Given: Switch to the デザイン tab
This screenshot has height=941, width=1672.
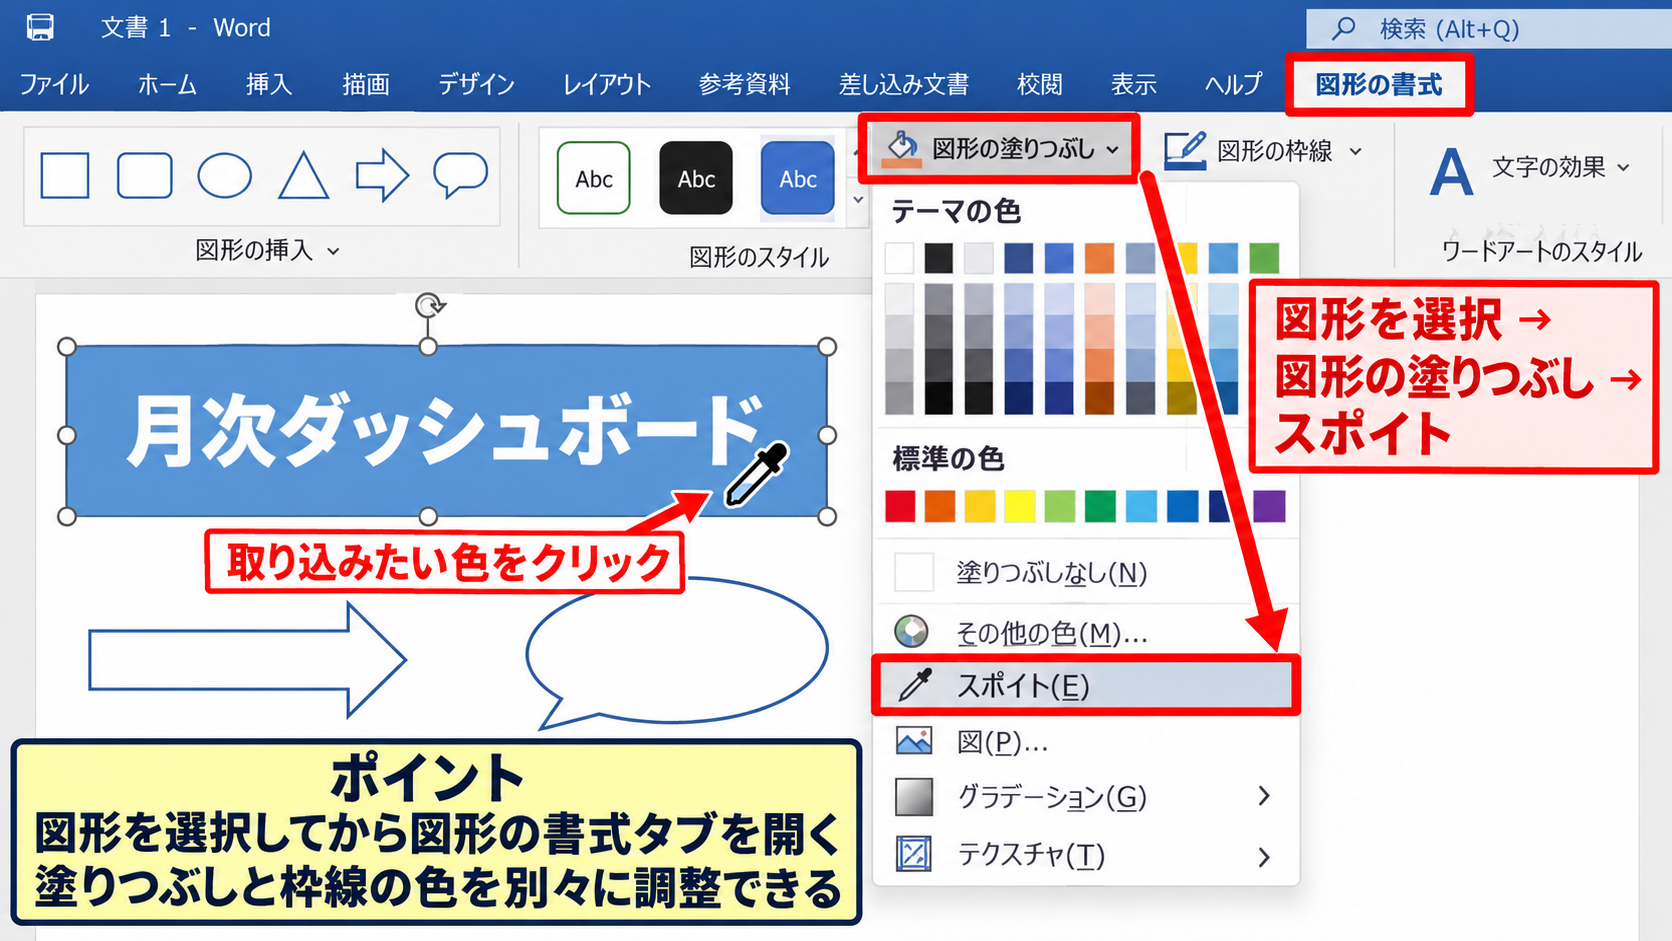Looking at the screenshot, I should coord(476,84).
